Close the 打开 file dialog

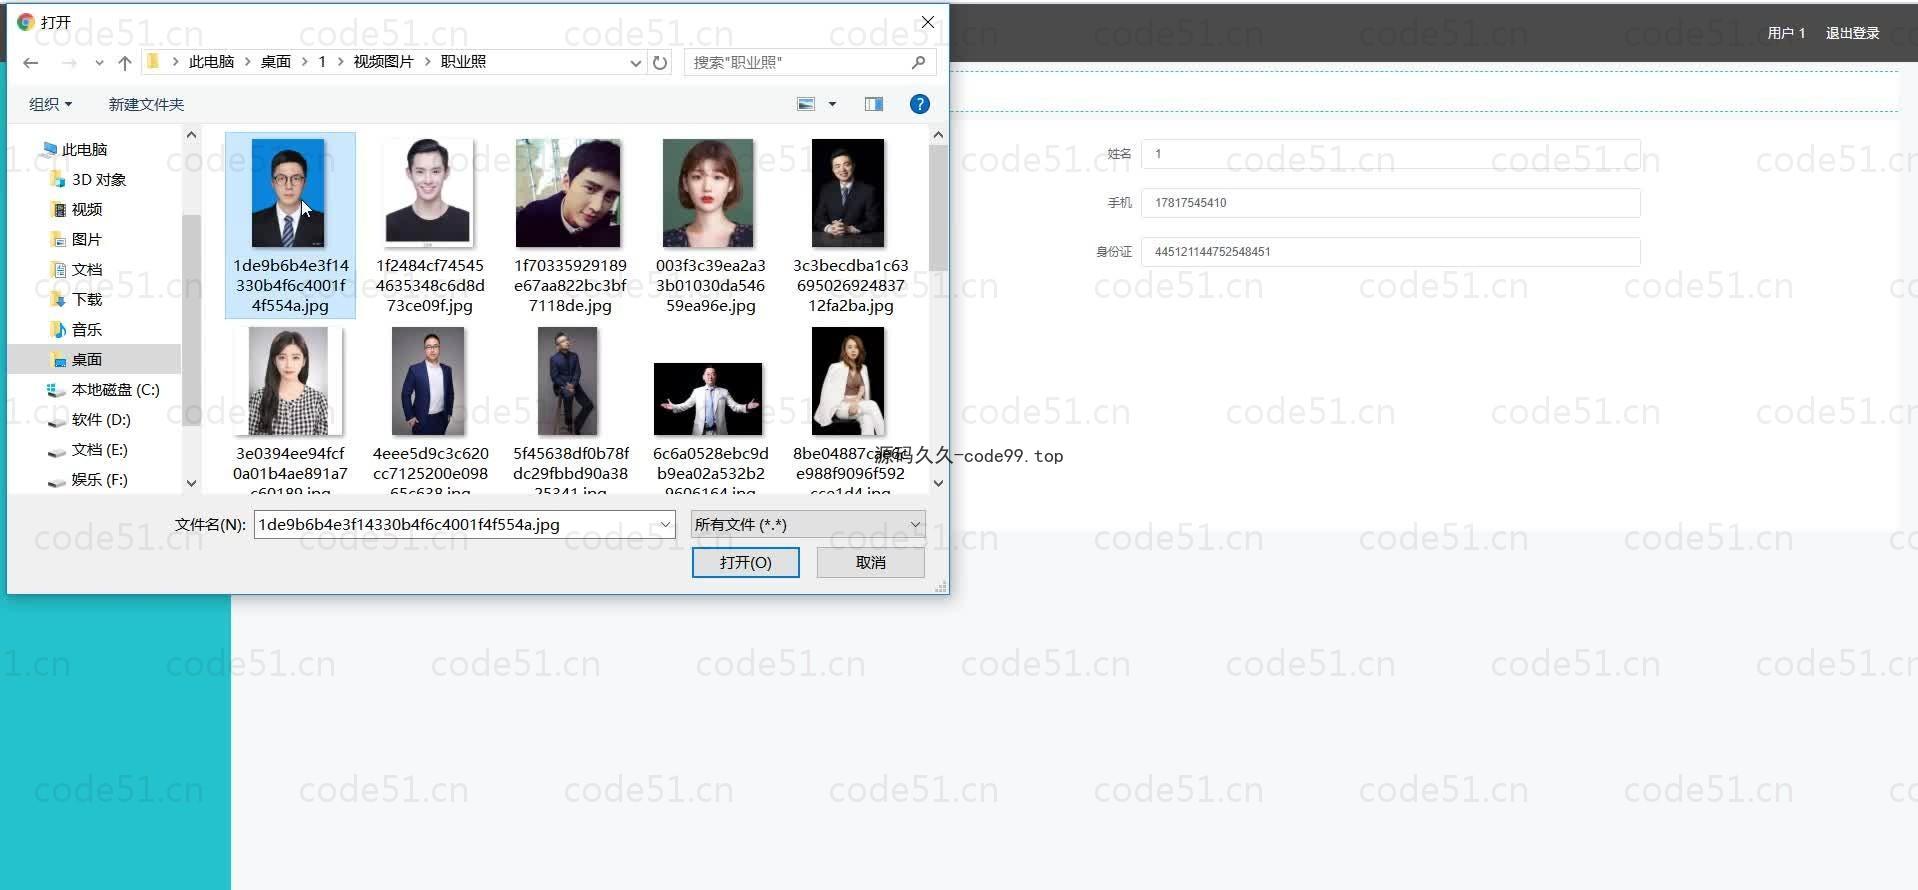[x=928, y=22]
